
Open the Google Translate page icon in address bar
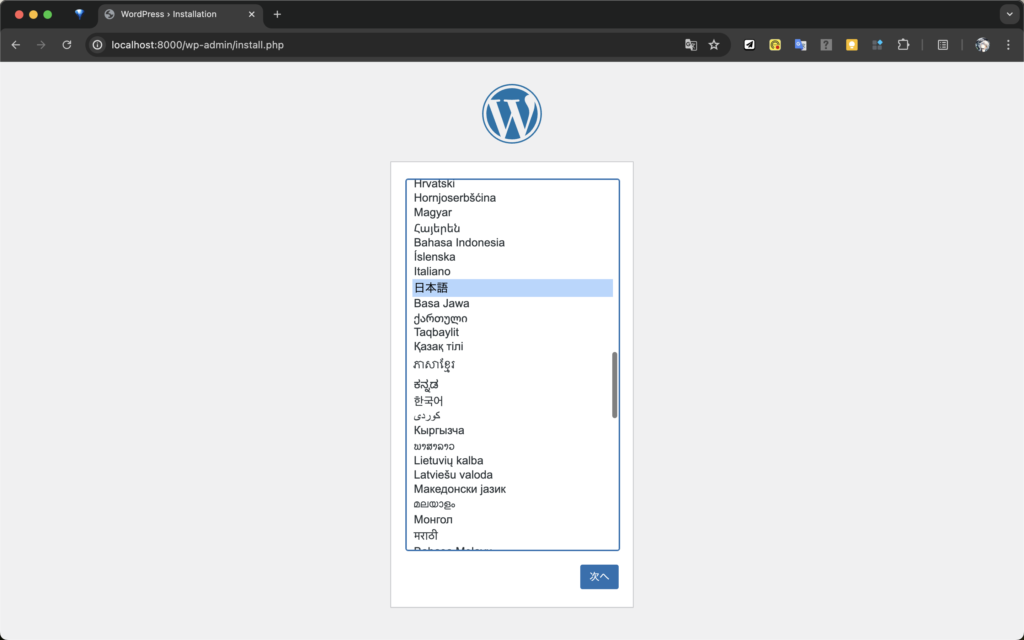point(690,45)
